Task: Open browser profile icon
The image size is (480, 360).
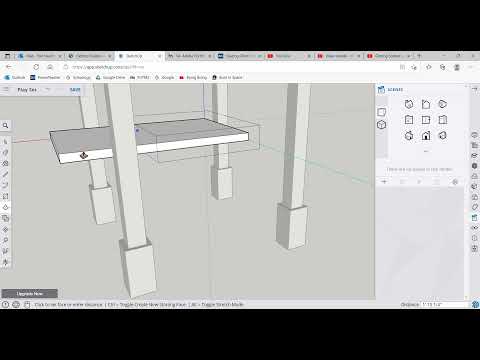Action: (x=457, y=67)
